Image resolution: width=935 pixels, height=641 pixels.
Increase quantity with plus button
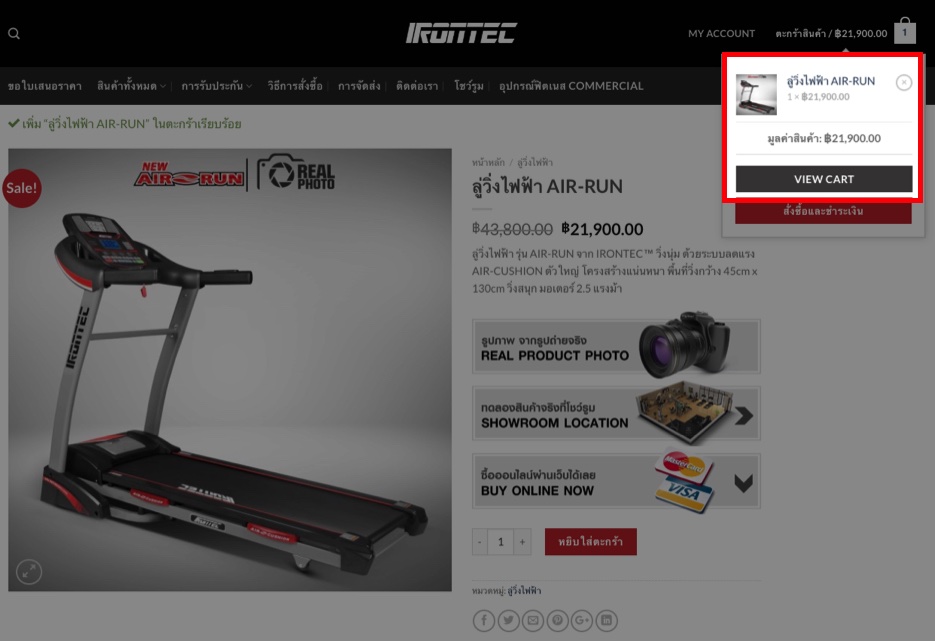tap(522, 542)
